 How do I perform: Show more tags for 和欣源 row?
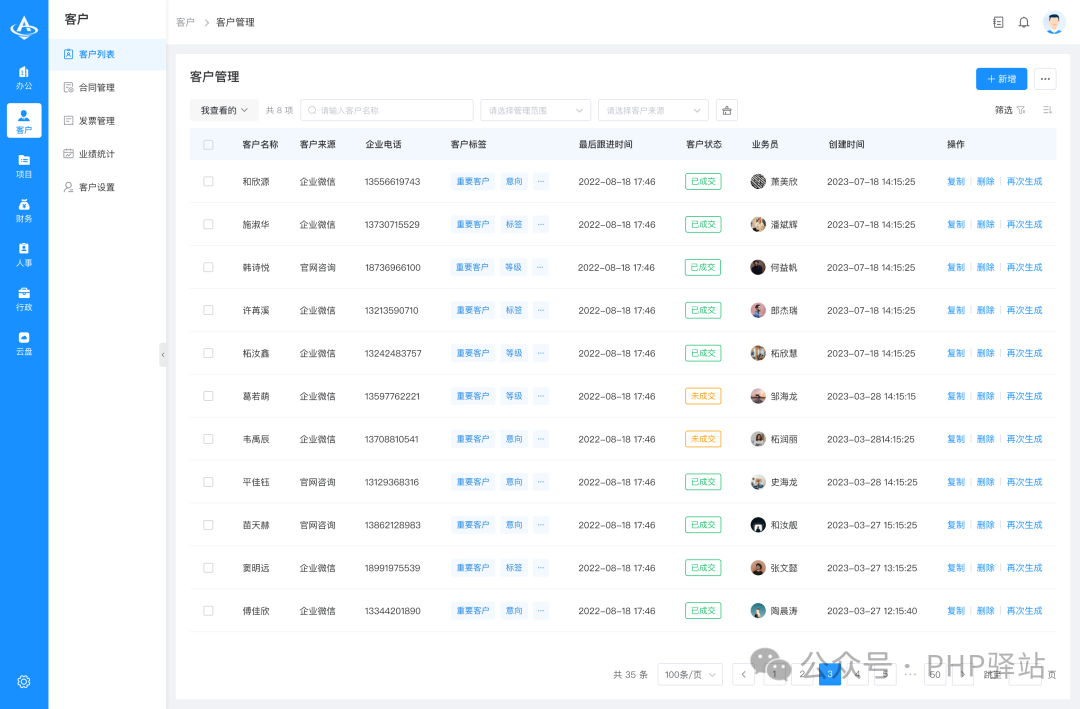pos(541,181)
